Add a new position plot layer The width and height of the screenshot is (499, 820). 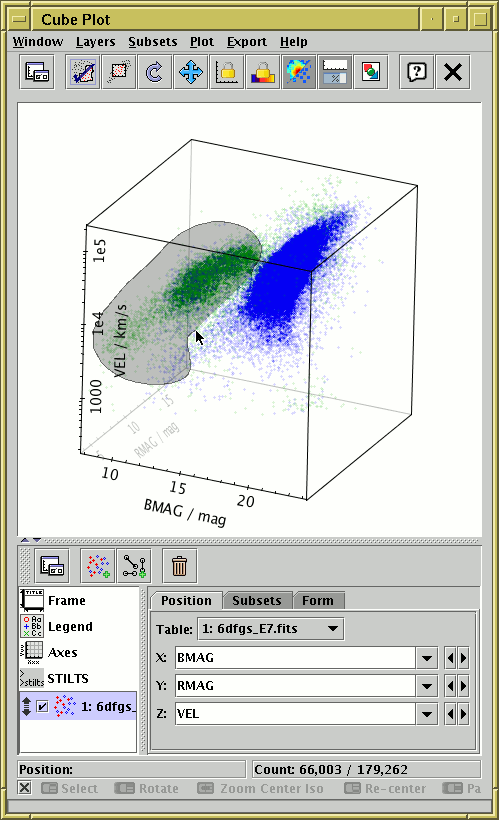pyautogui.click(x=98, y=566)
